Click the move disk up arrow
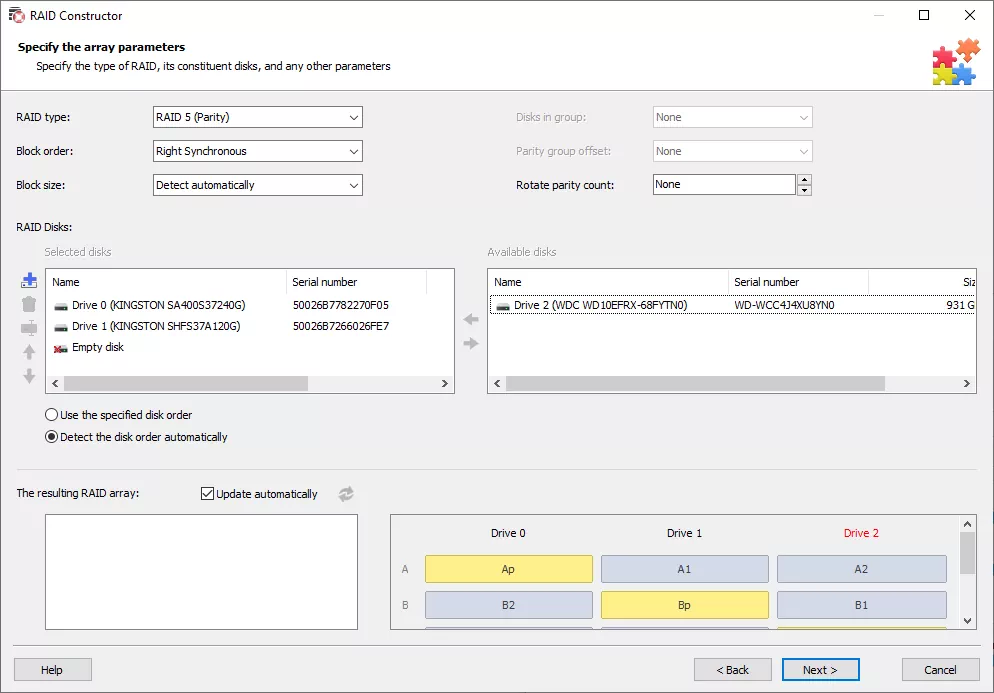The image size is (994, 693). (29, 352)
